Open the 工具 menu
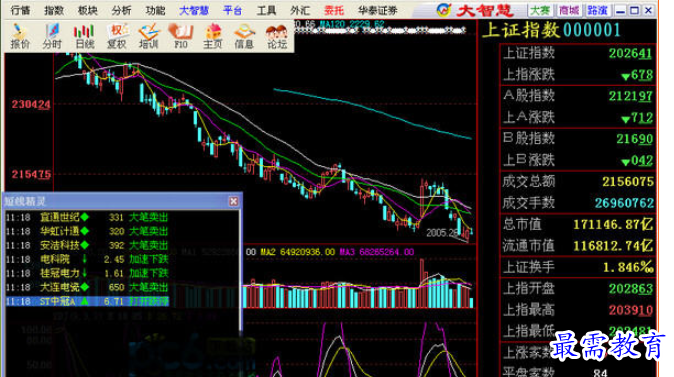This screenshot has height=377, width=674. click(x=267, y=10)
